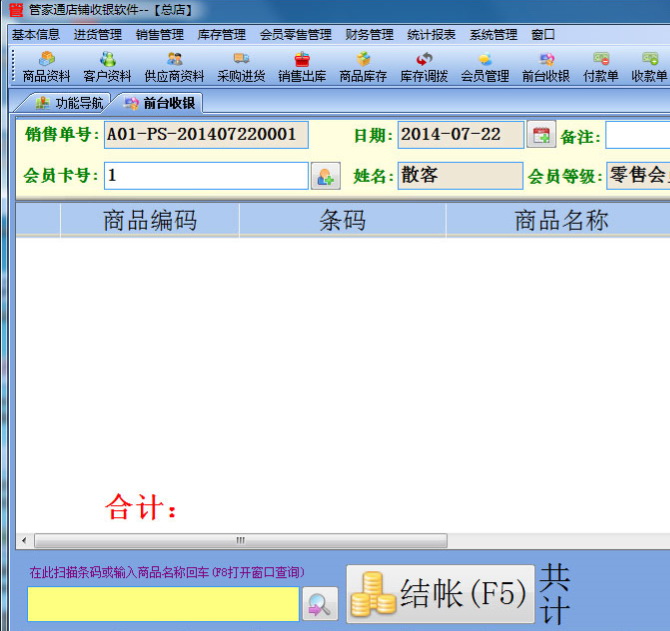Image resolution: width=670 pixels, height=631 pixels.
Task: Open 供应商资料 toolbar icon
Action: point(174,67)
